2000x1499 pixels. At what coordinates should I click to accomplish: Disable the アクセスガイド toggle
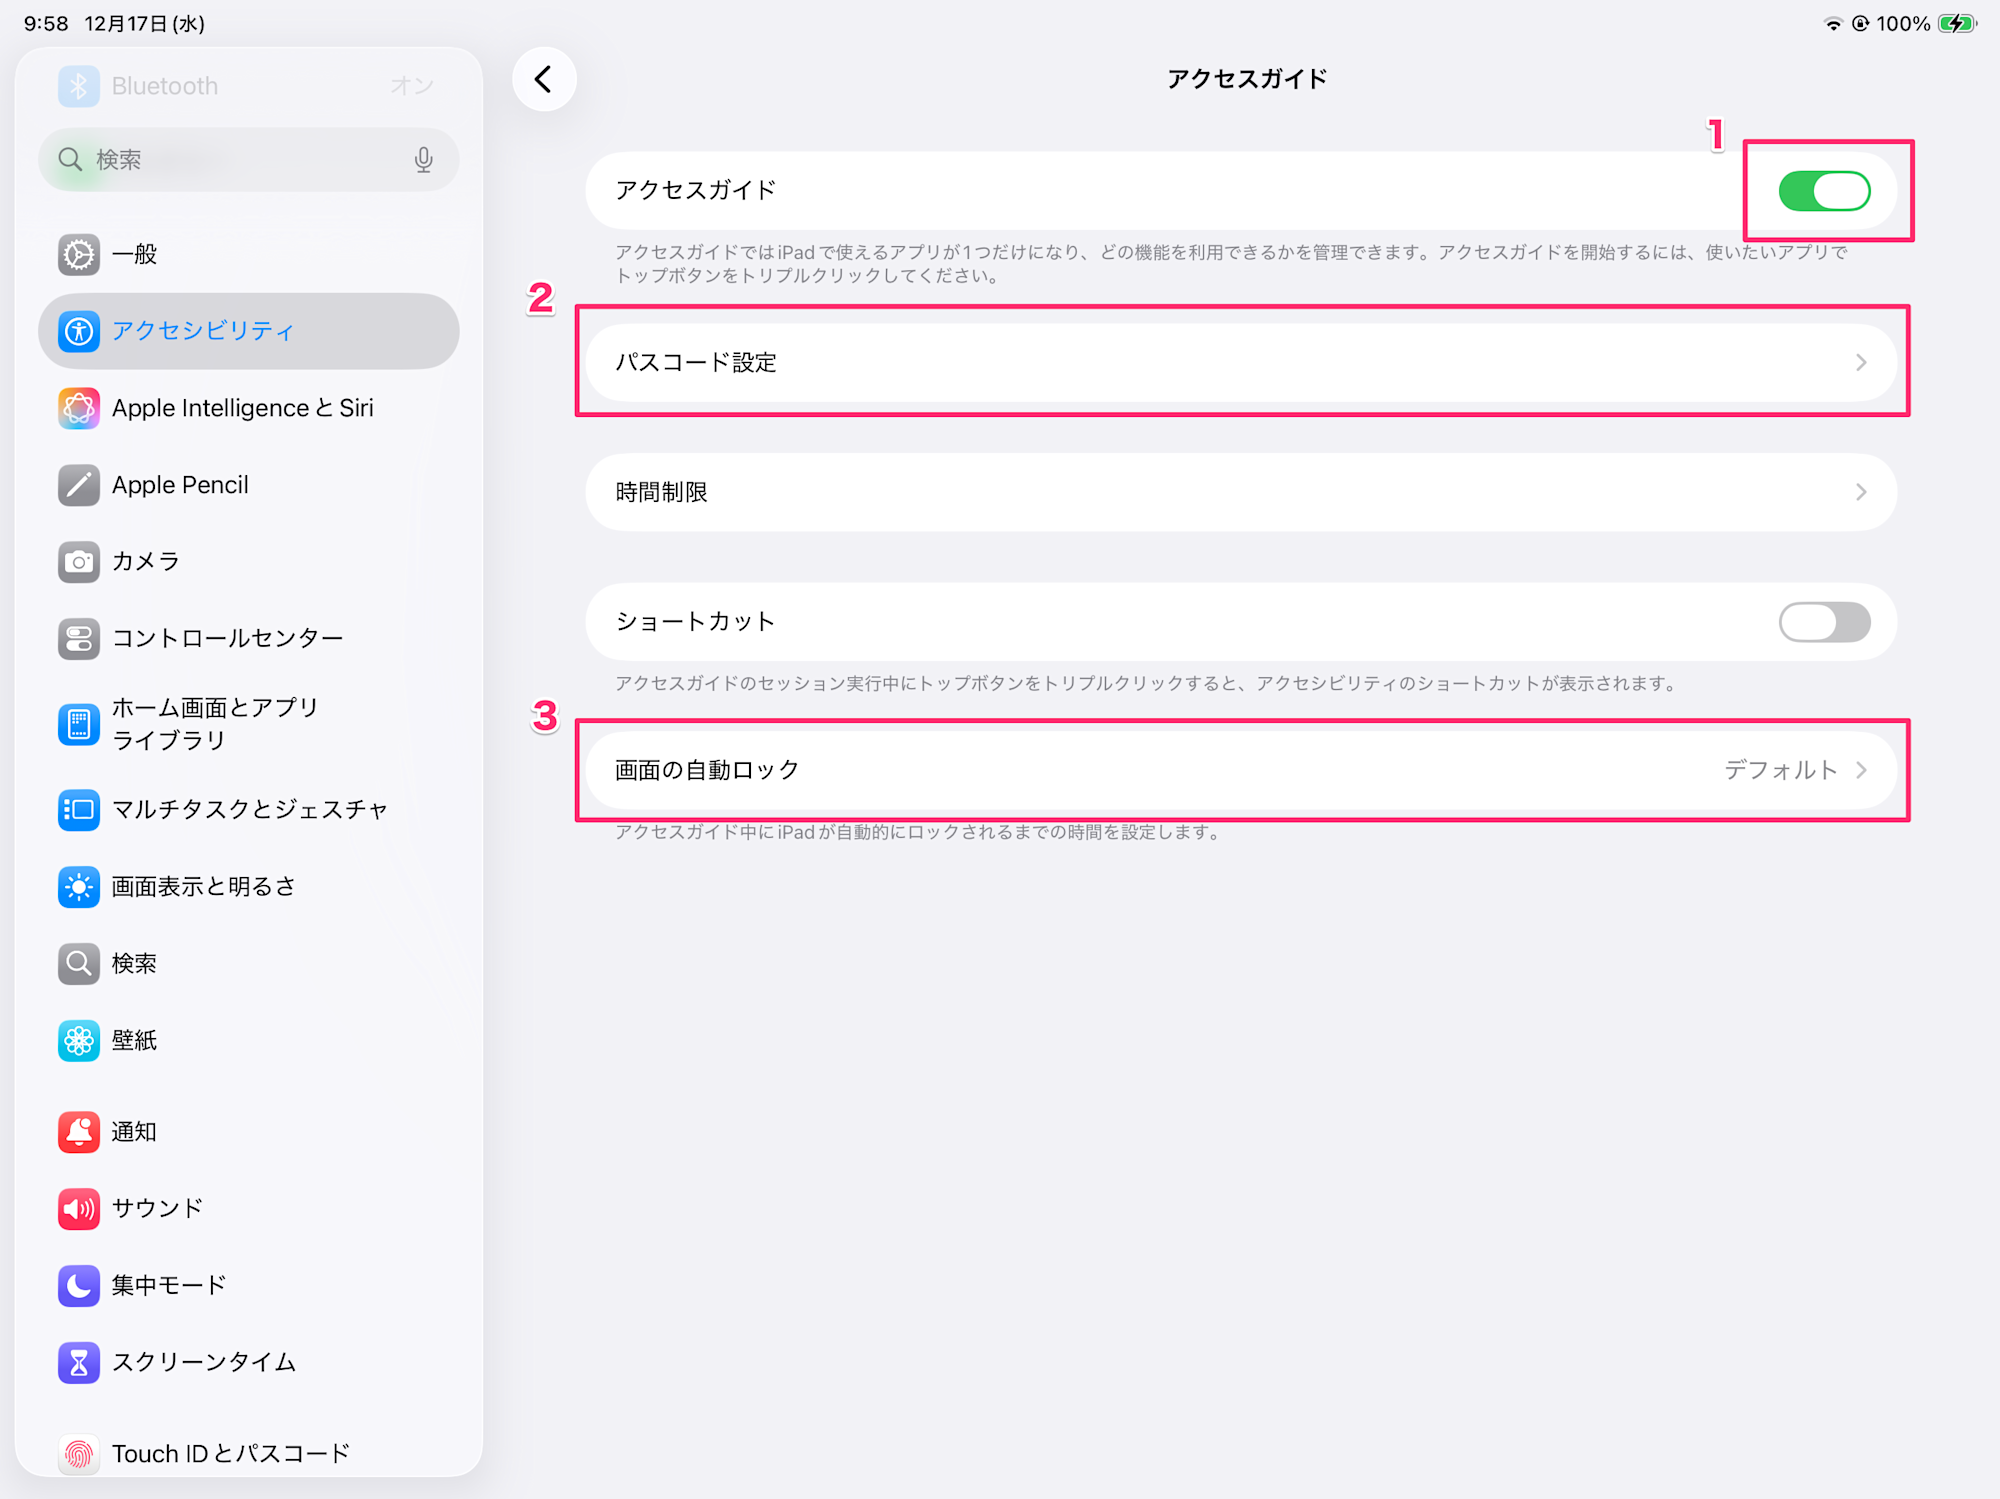coord(1823,191)
